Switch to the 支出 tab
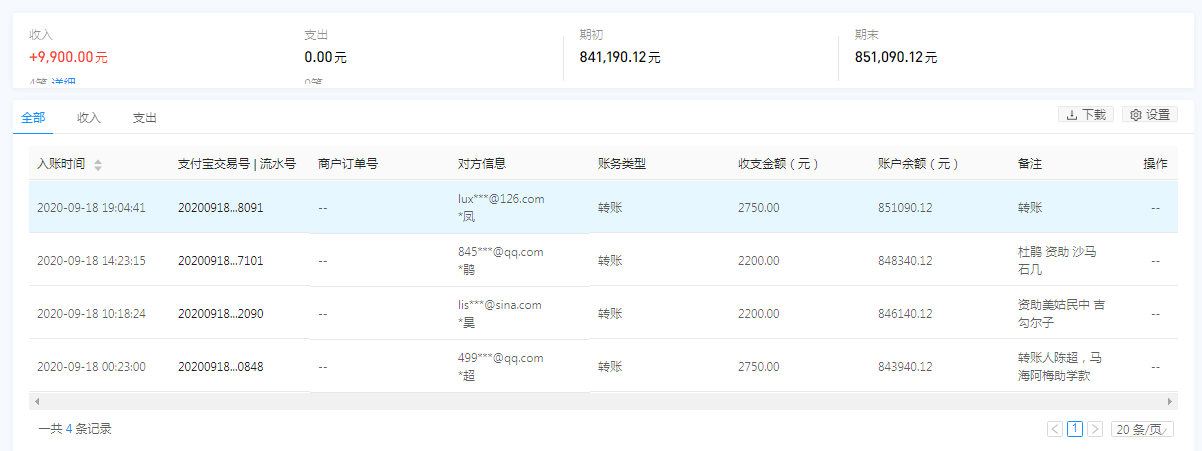Viewport: 1202px width, 451px height. [x=145, y=118]
